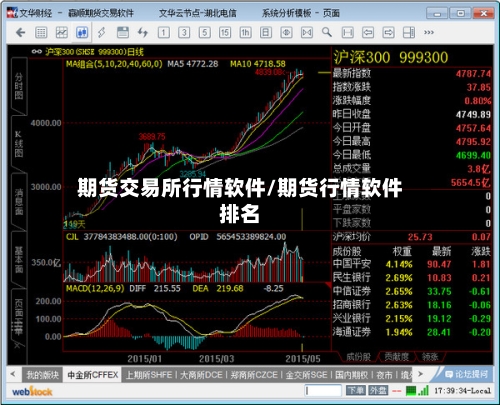Switch to 金交所SGE bottom tab
The height and width of the screenshot is (405, 500).
(306, 375)
